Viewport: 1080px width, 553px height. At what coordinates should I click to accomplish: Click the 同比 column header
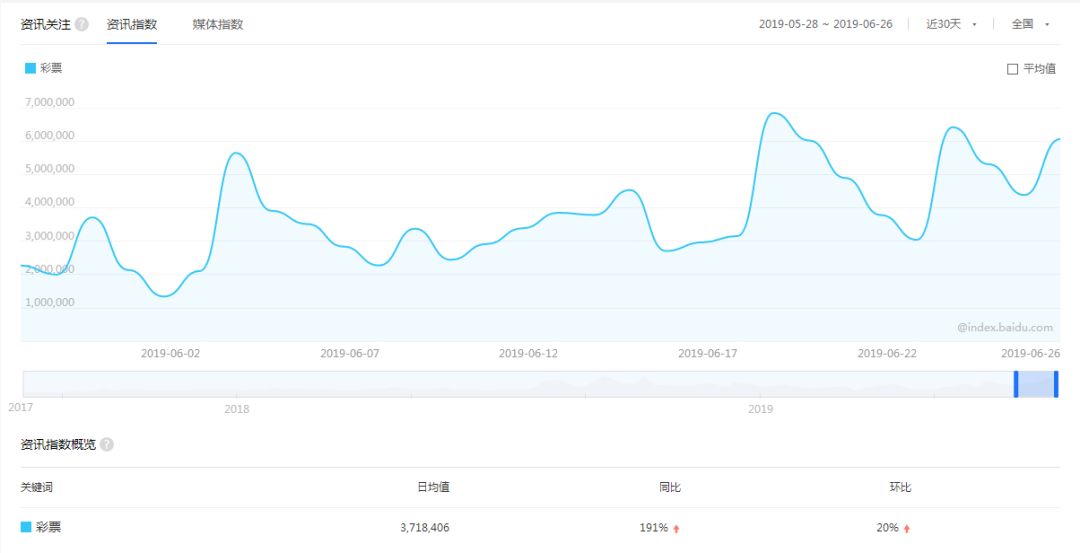pos(670,488)
